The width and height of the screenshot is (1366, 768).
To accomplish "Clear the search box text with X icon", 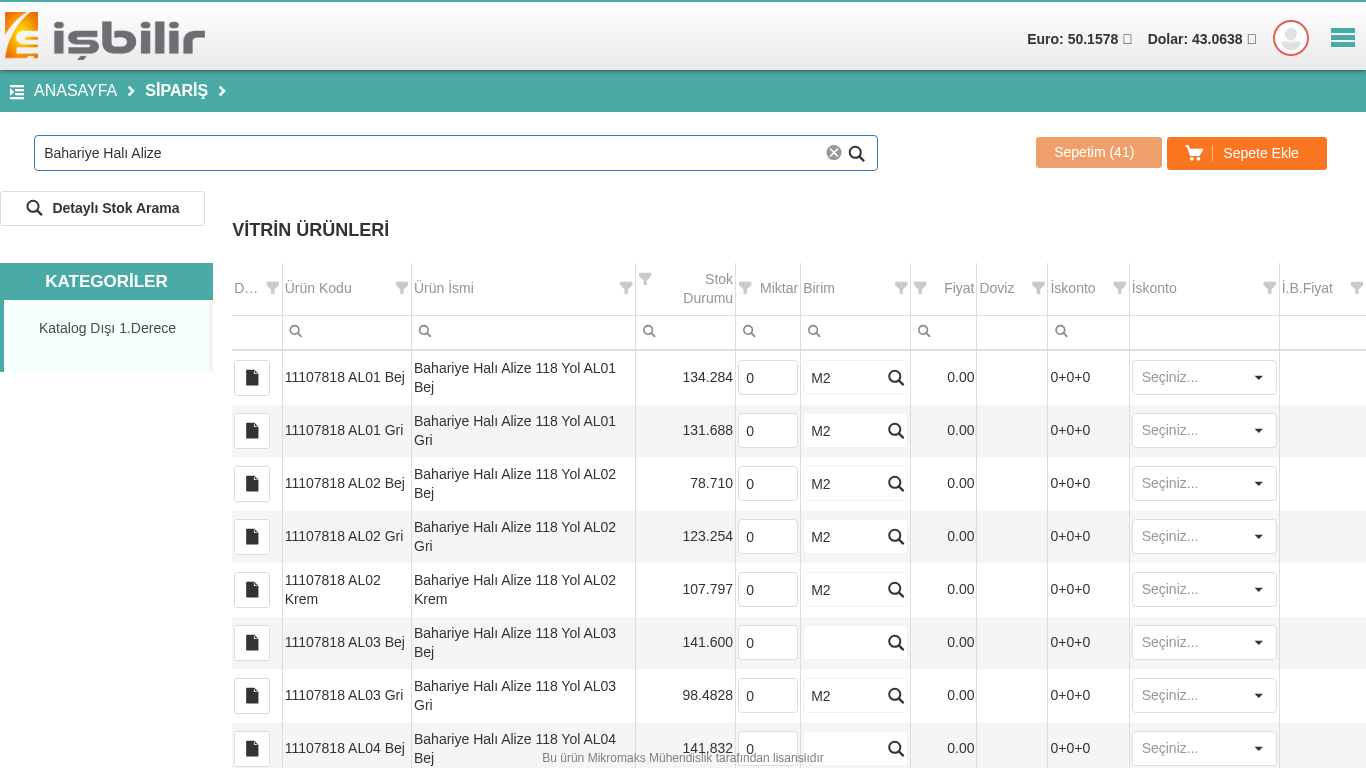I will coord(833,153).
